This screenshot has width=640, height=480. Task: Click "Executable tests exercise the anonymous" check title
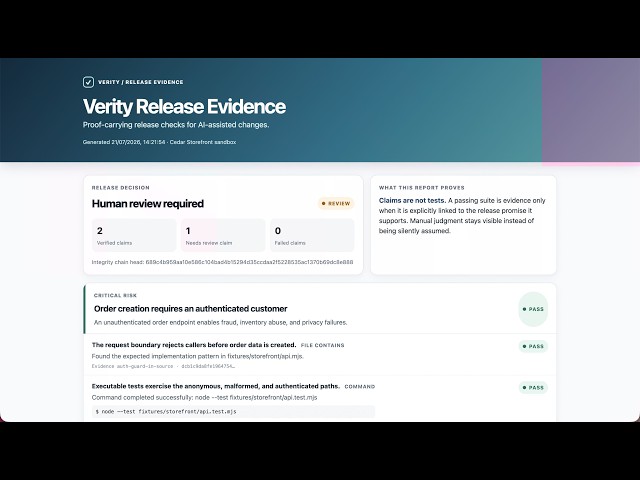point(216,386)
